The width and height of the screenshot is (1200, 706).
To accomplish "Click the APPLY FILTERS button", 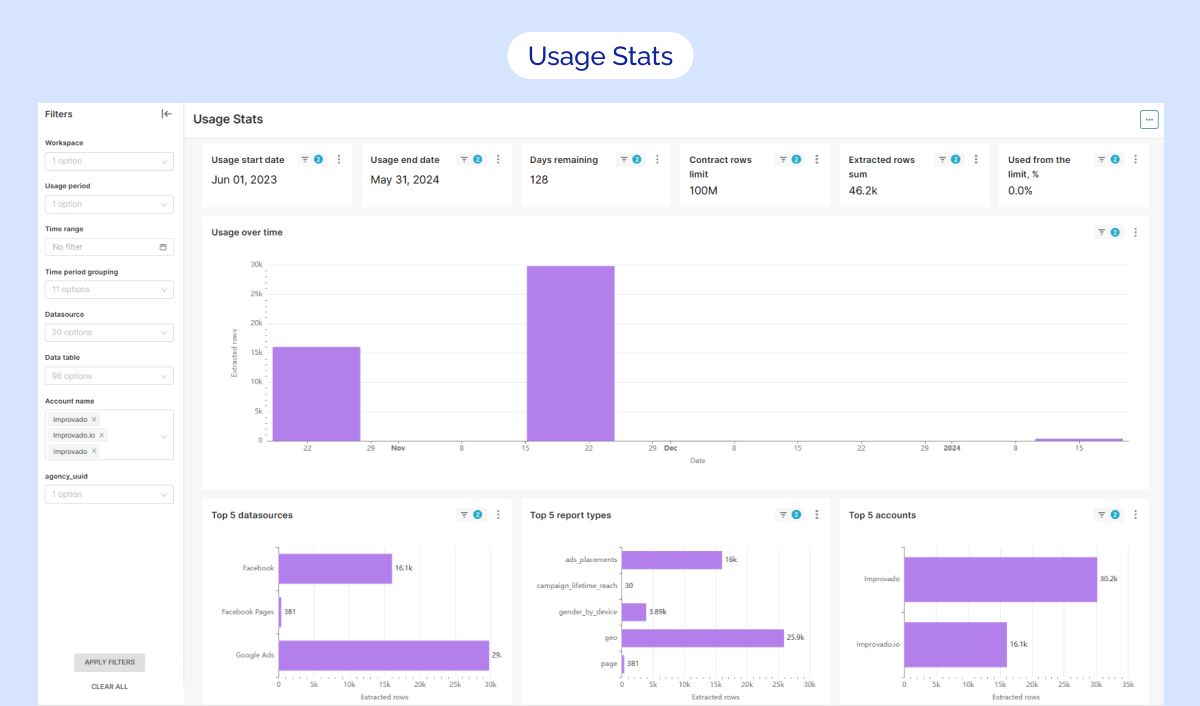I will tap(109, 662).
